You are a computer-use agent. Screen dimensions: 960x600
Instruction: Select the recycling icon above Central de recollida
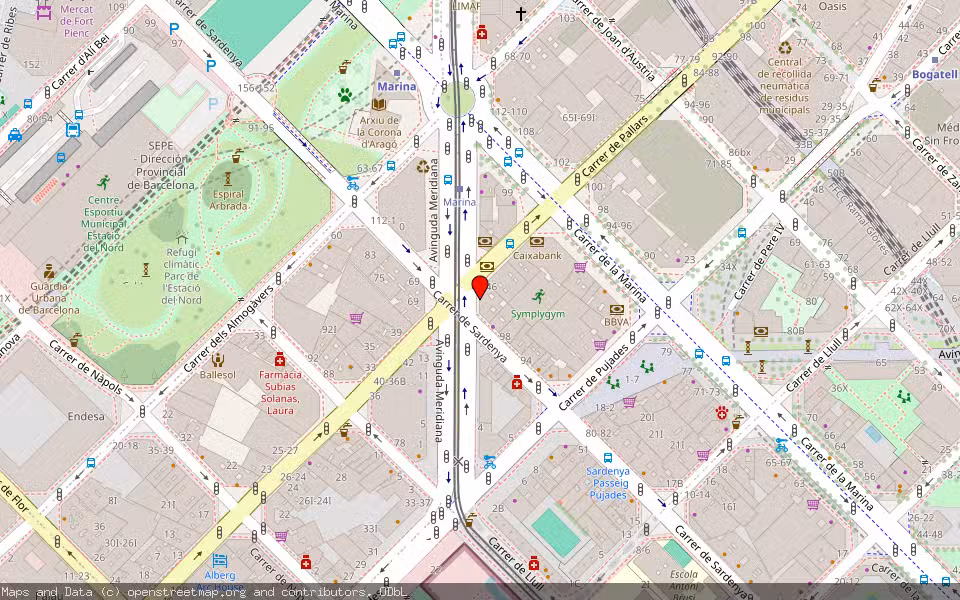pos(786,48)
